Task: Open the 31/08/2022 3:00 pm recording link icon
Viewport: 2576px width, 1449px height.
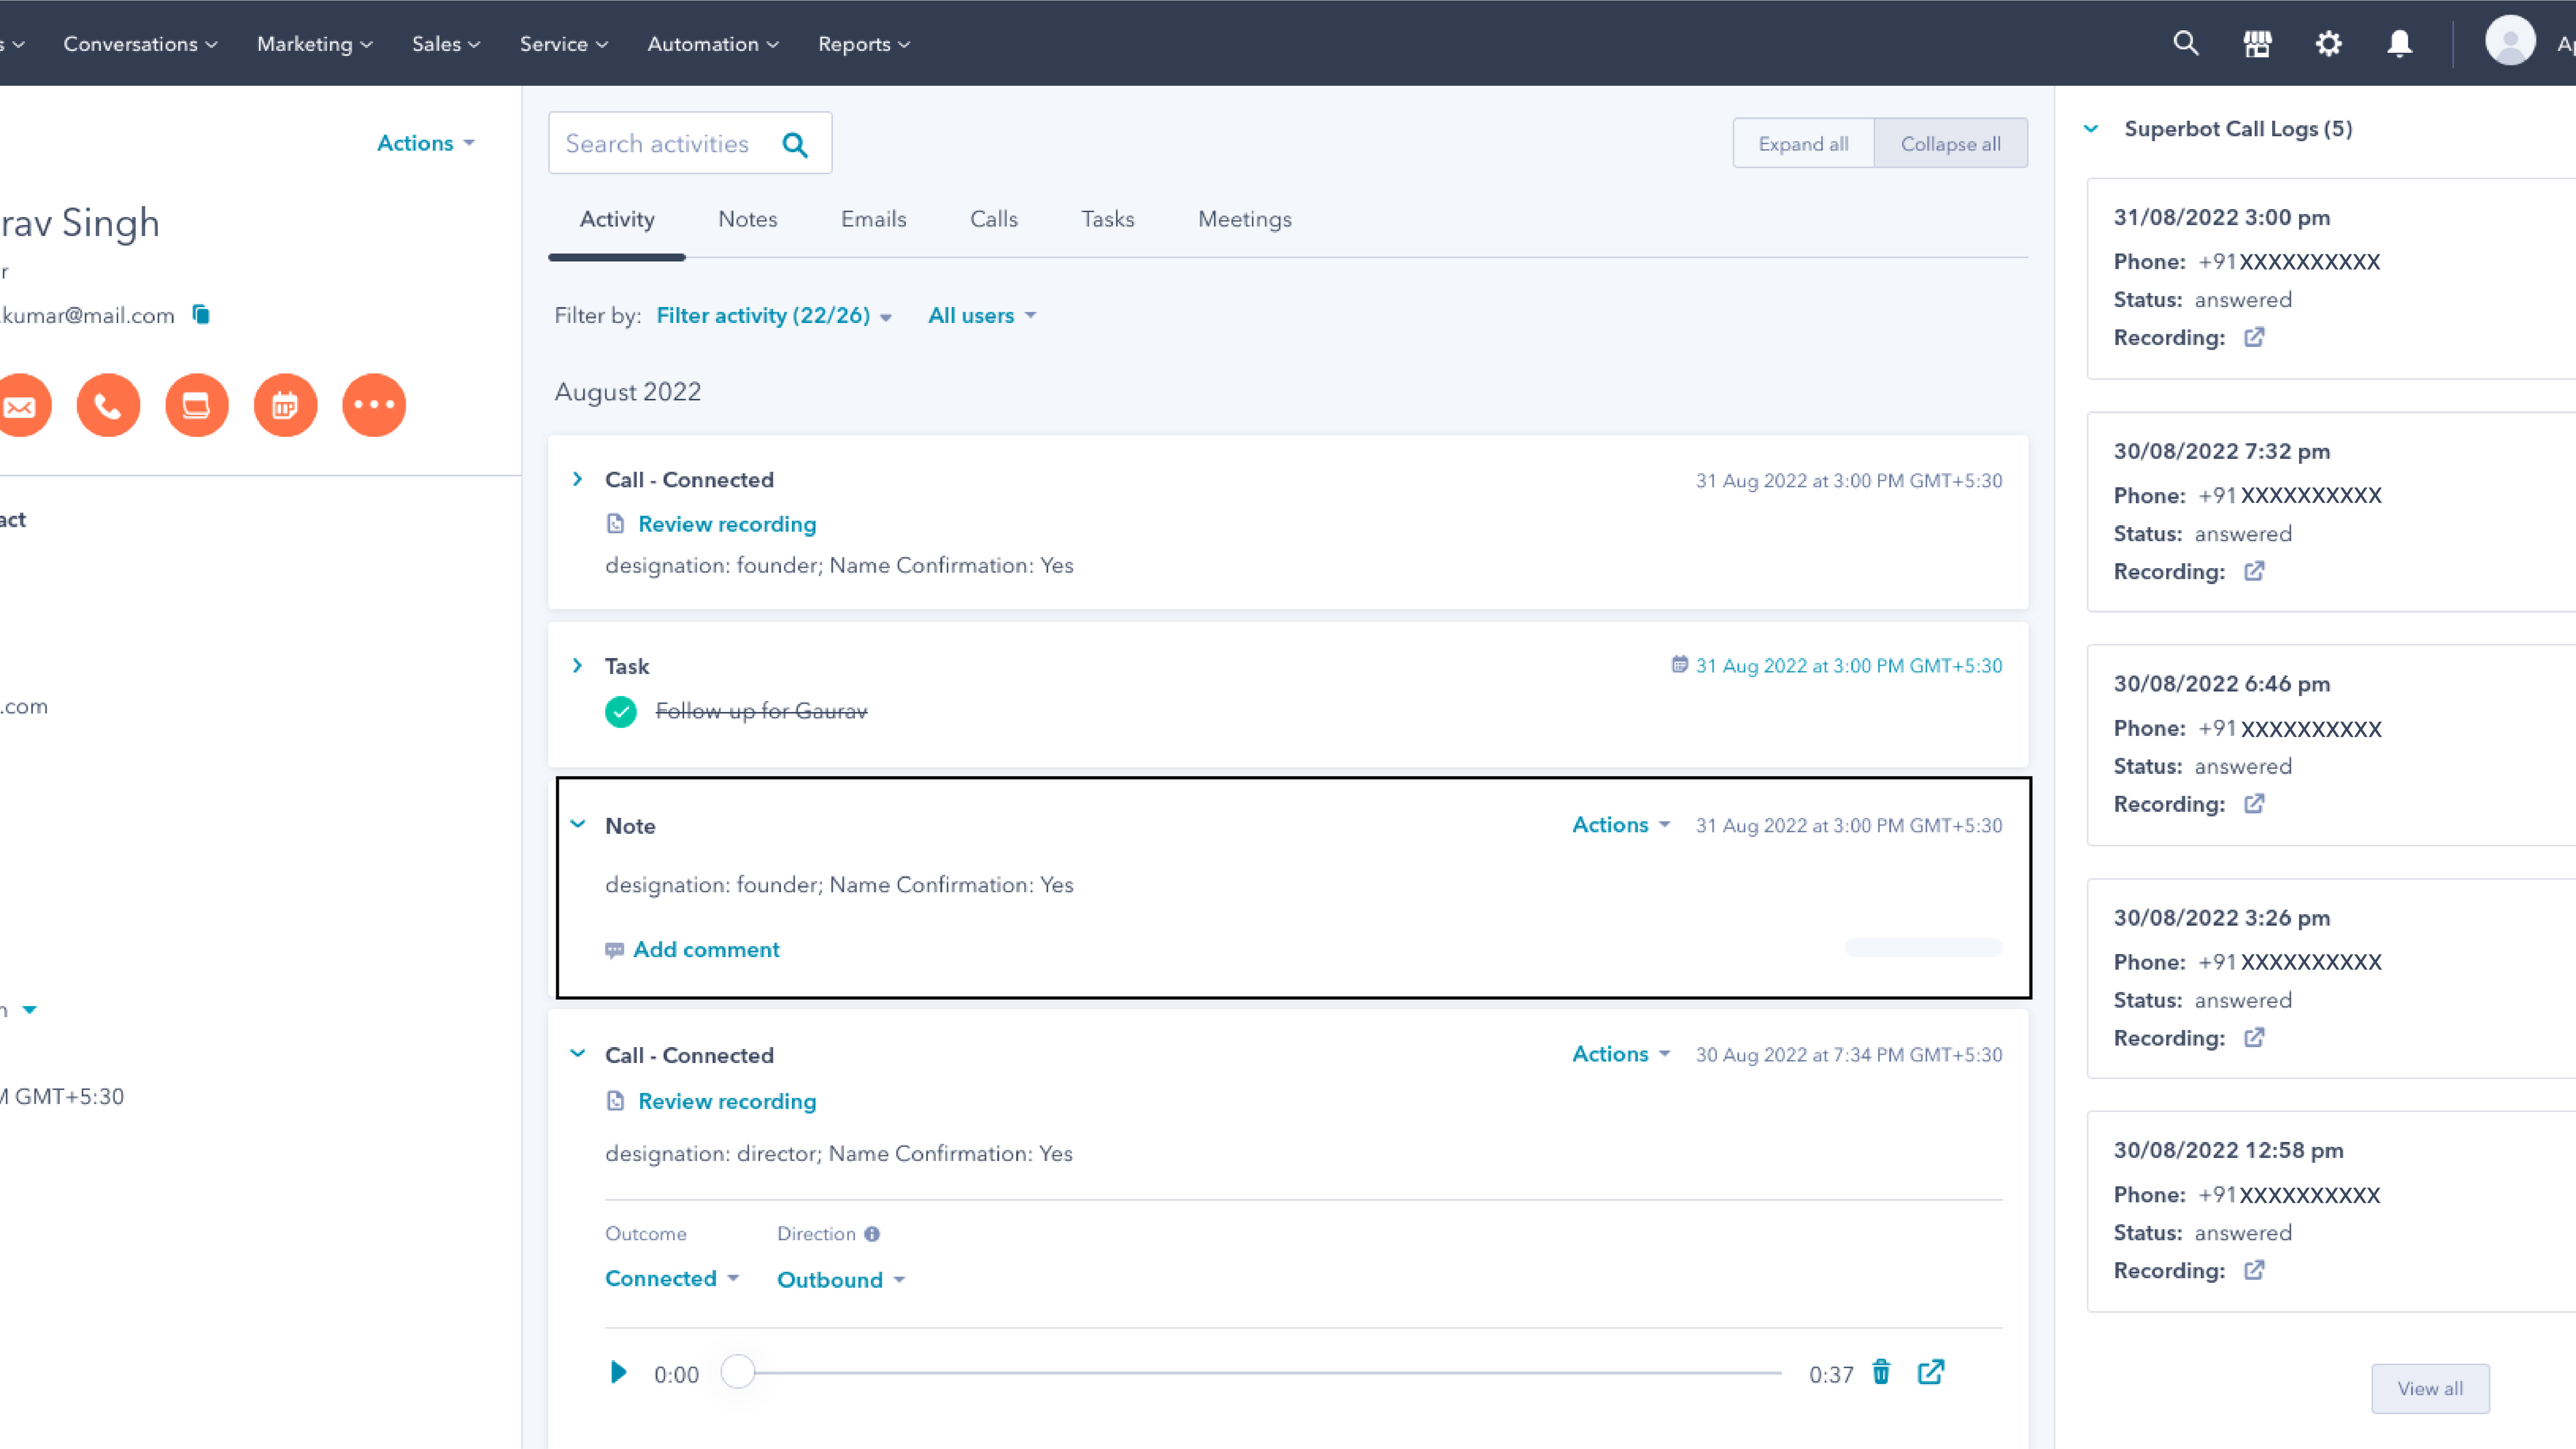Action: coord(2254,337)
